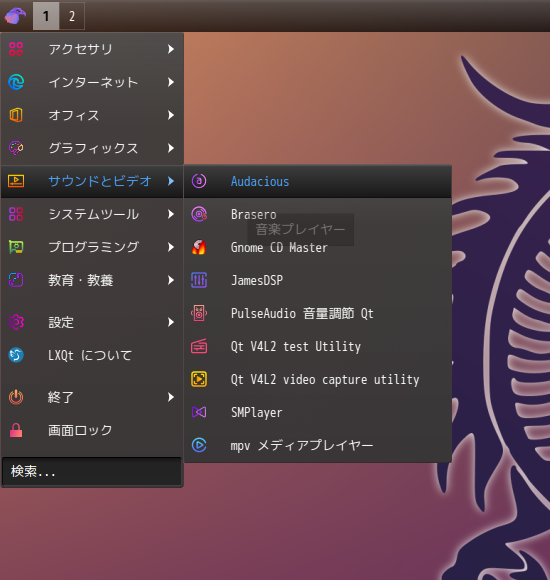Click Qt V4L2 video capture utility icon
550x580 pixels.
[199, 379]
